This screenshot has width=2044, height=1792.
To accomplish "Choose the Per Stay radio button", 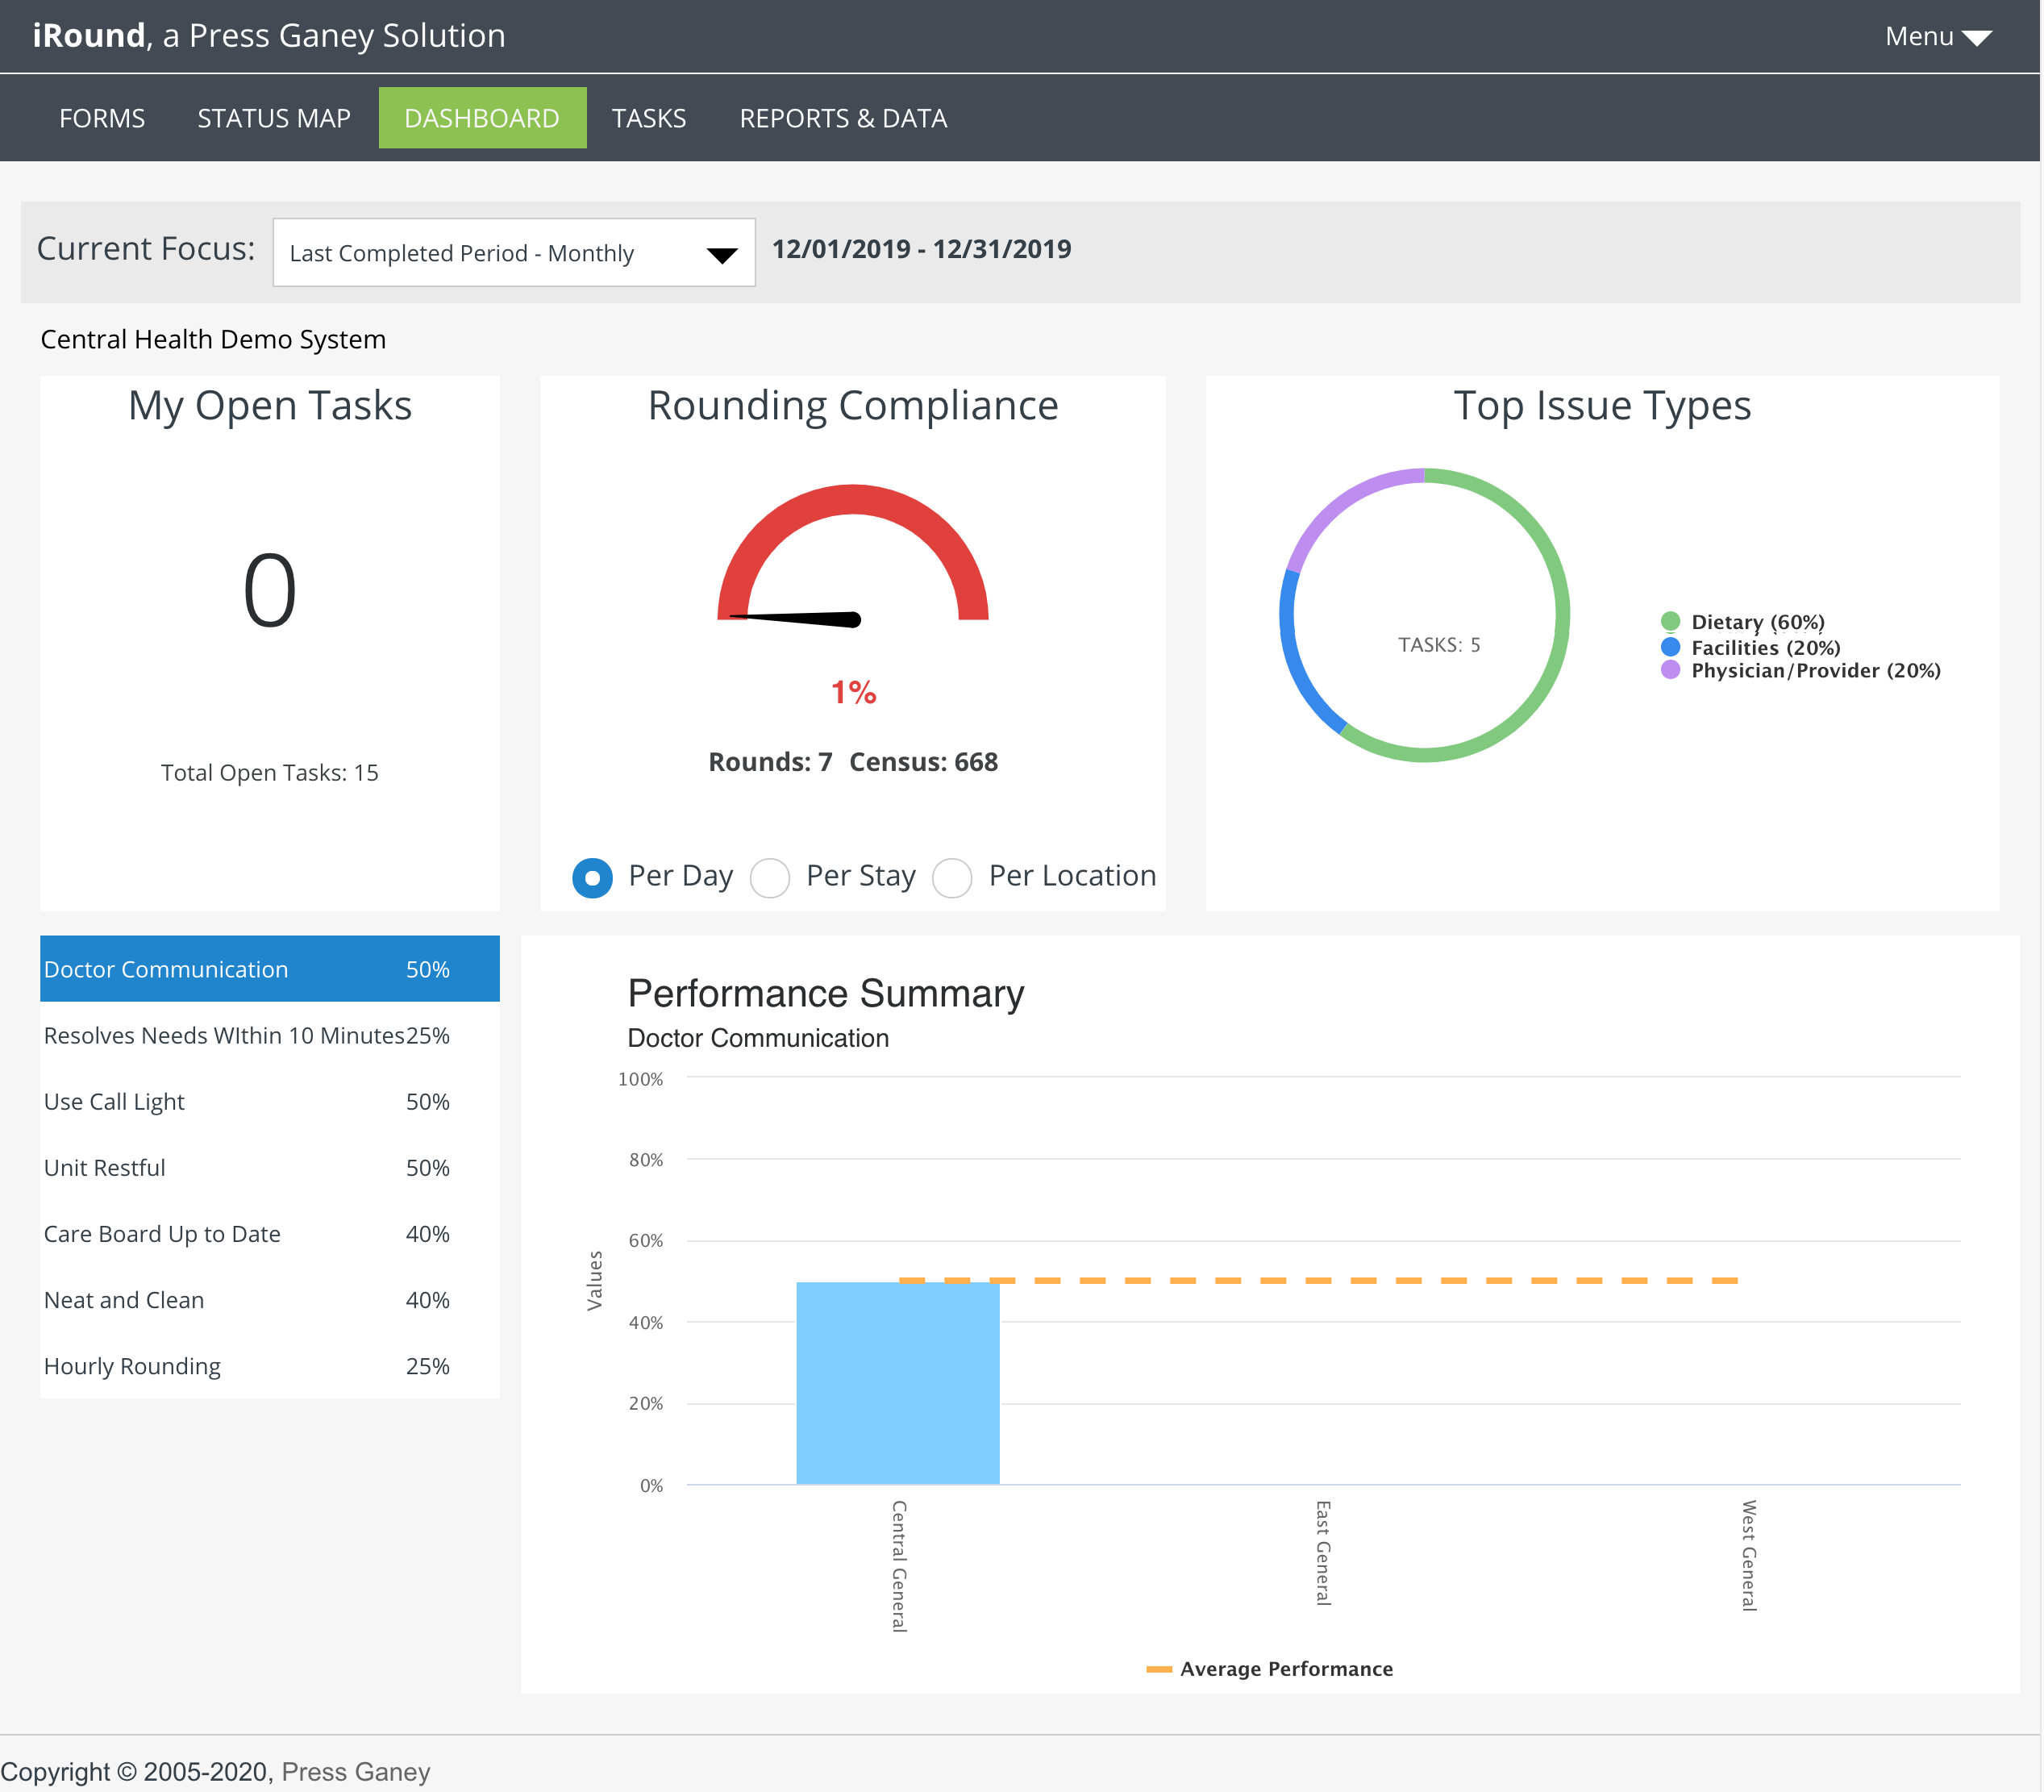I will [770, 878].
